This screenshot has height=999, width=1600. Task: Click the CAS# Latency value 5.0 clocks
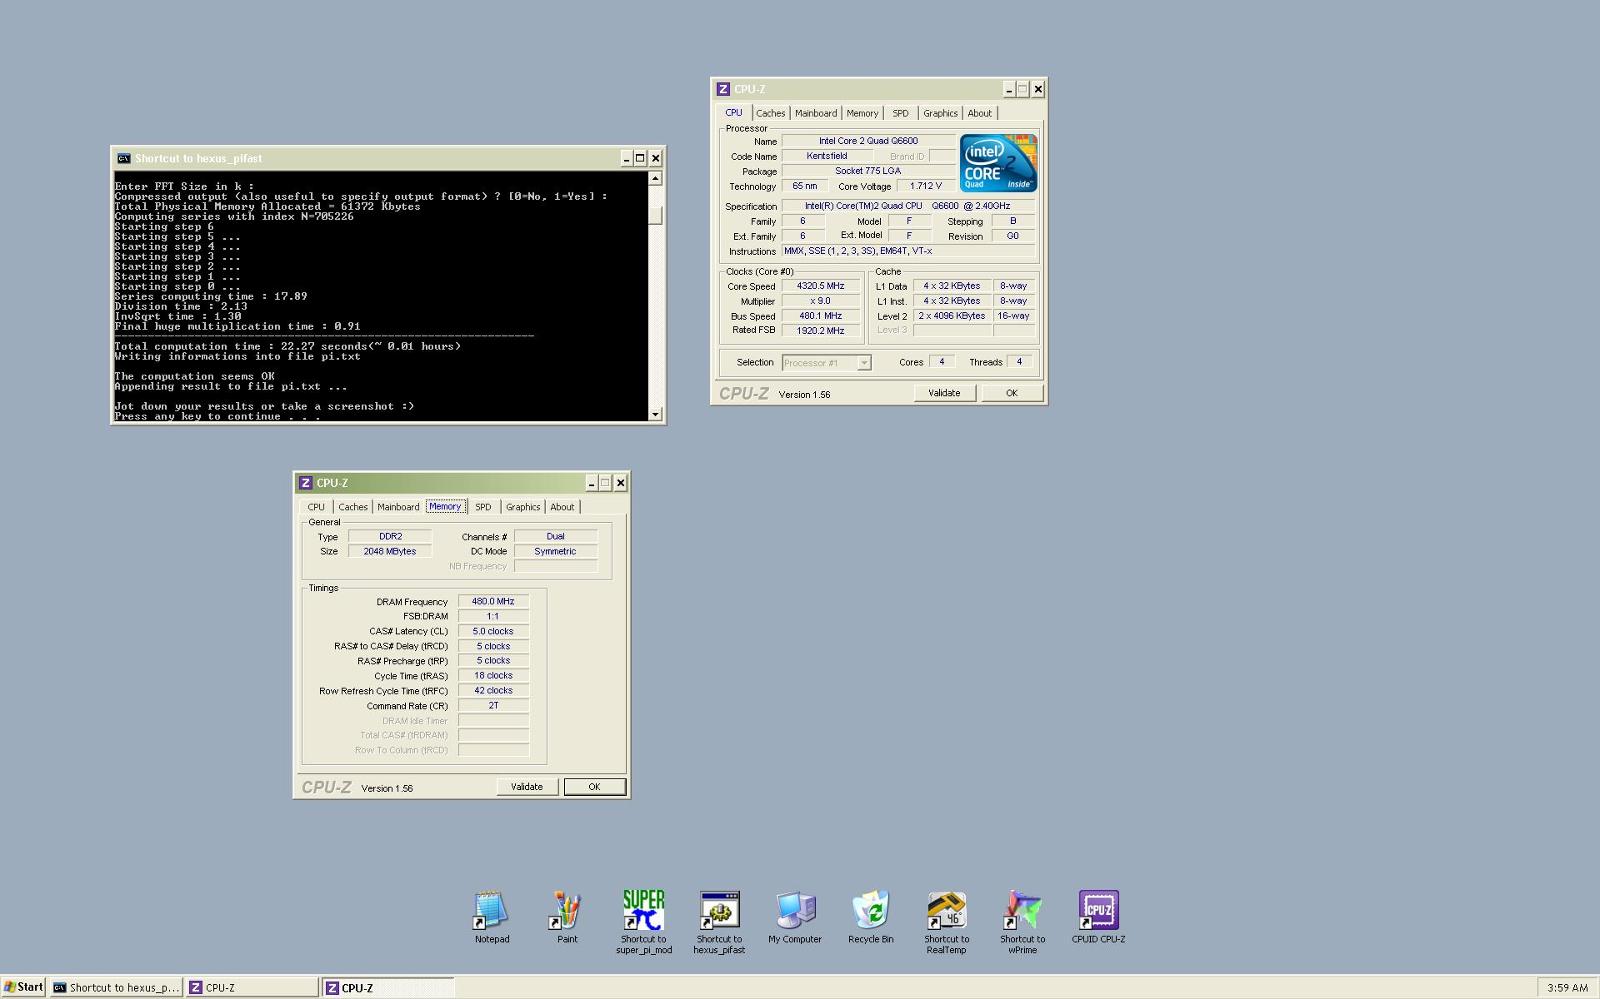coord(493,632)
